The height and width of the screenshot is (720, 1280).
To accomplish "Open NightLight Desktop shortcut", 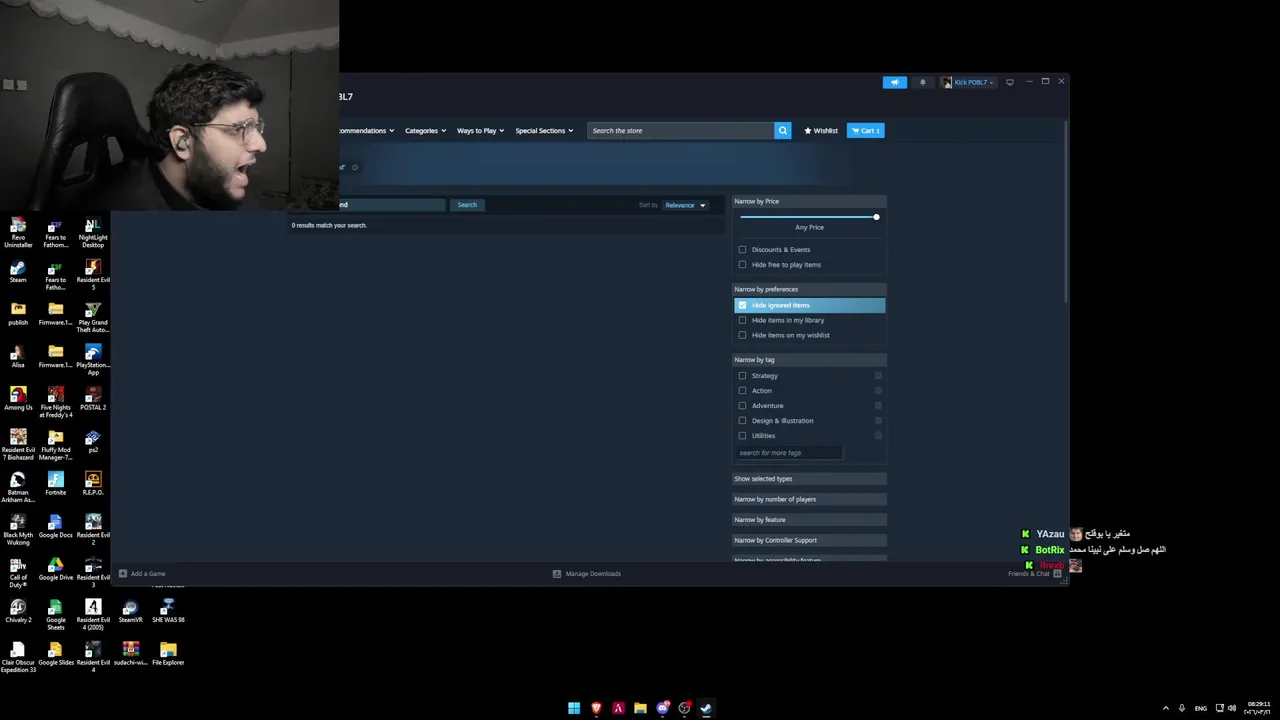I will pyautogui.click(x=93, y=233).
